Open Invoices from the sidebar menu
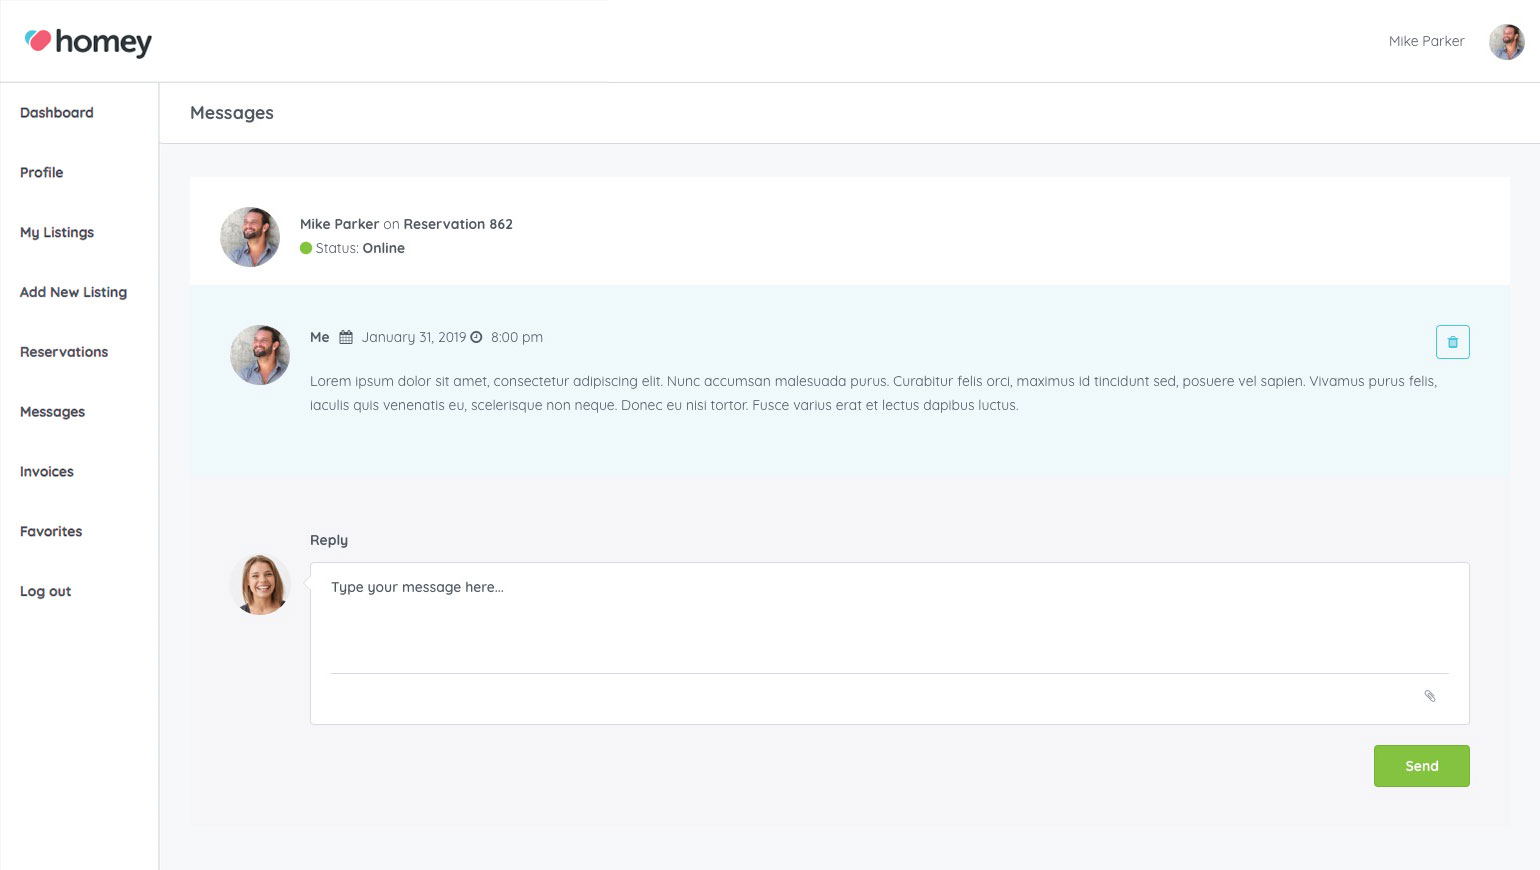Image resolution: width=1540 pixels, height=870 pixels. pos(47,472)
